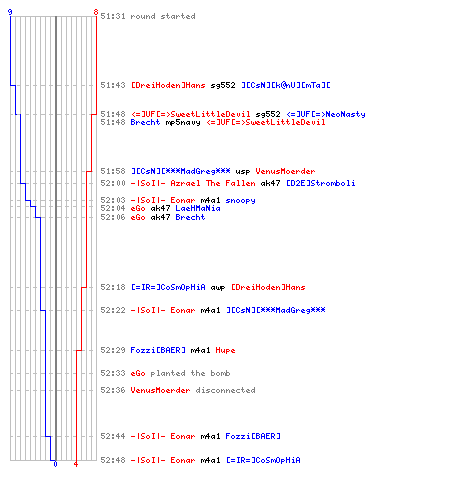This screenshot has width=450, height=500.
Task: Click [=IR=]CoSmOpHiA killer at 52:18
Action: click(x=168, y=287)
